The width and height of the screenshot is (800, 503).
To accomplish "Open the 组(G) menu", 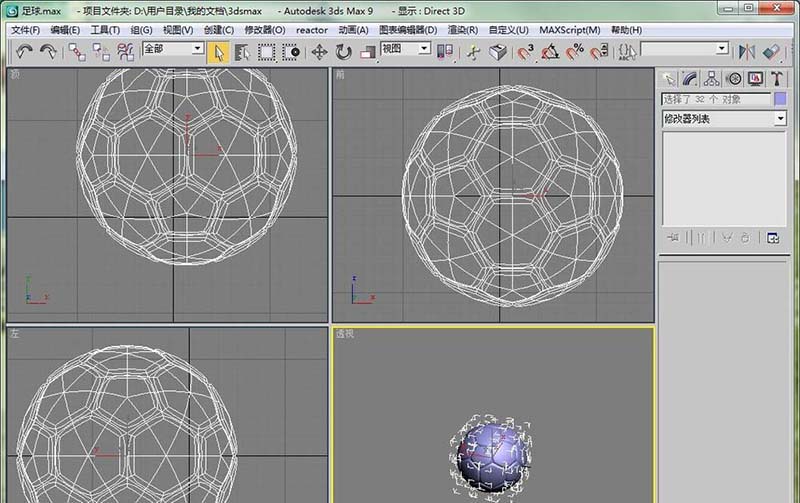I will (141, 30).
